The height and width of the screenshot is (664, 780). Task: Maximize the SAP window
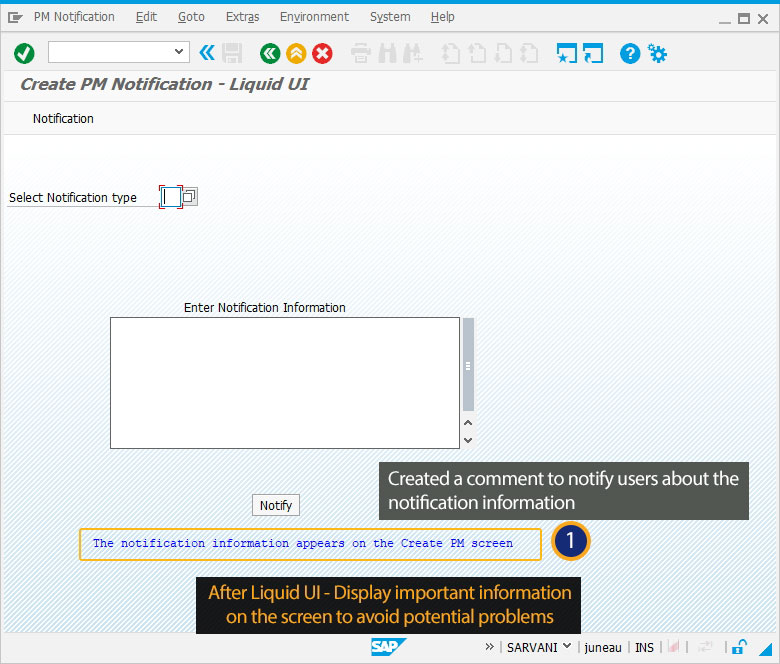(744, 19)
